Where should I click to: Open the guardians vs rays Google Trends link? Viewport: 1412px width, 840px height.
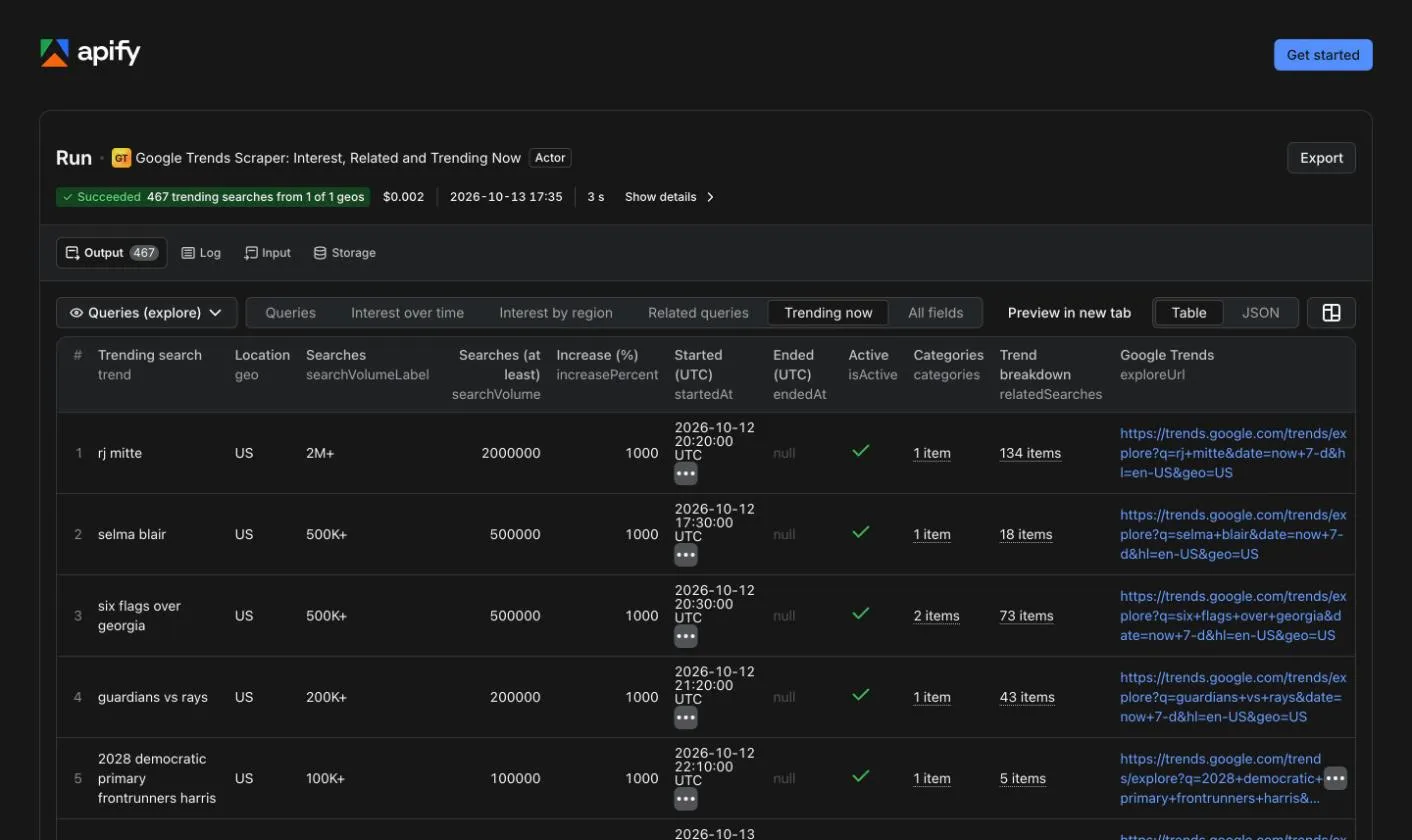point(1233,697)
